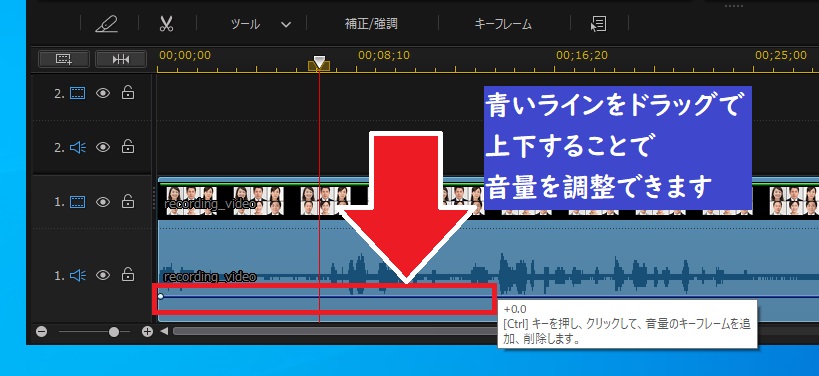The height and width of the screenshot is (376, 819).
Task: Click the list/details icon in toolbar
Action: pos(599,24)
